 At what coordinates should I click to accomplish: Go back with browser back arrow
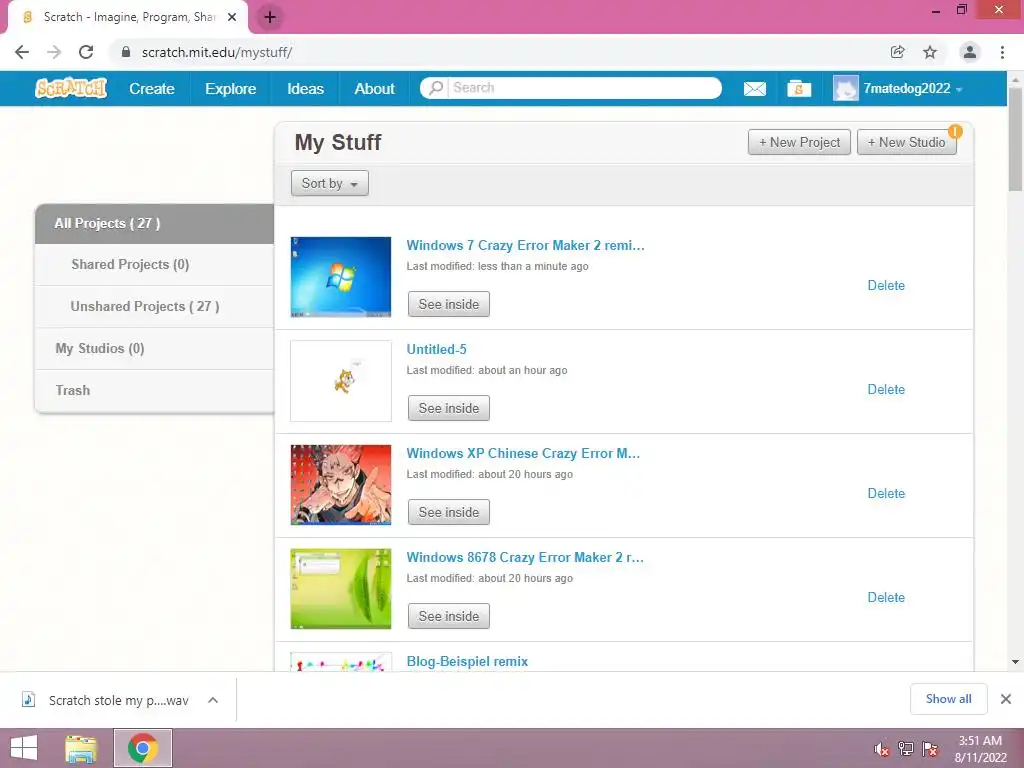click(22, 52)
